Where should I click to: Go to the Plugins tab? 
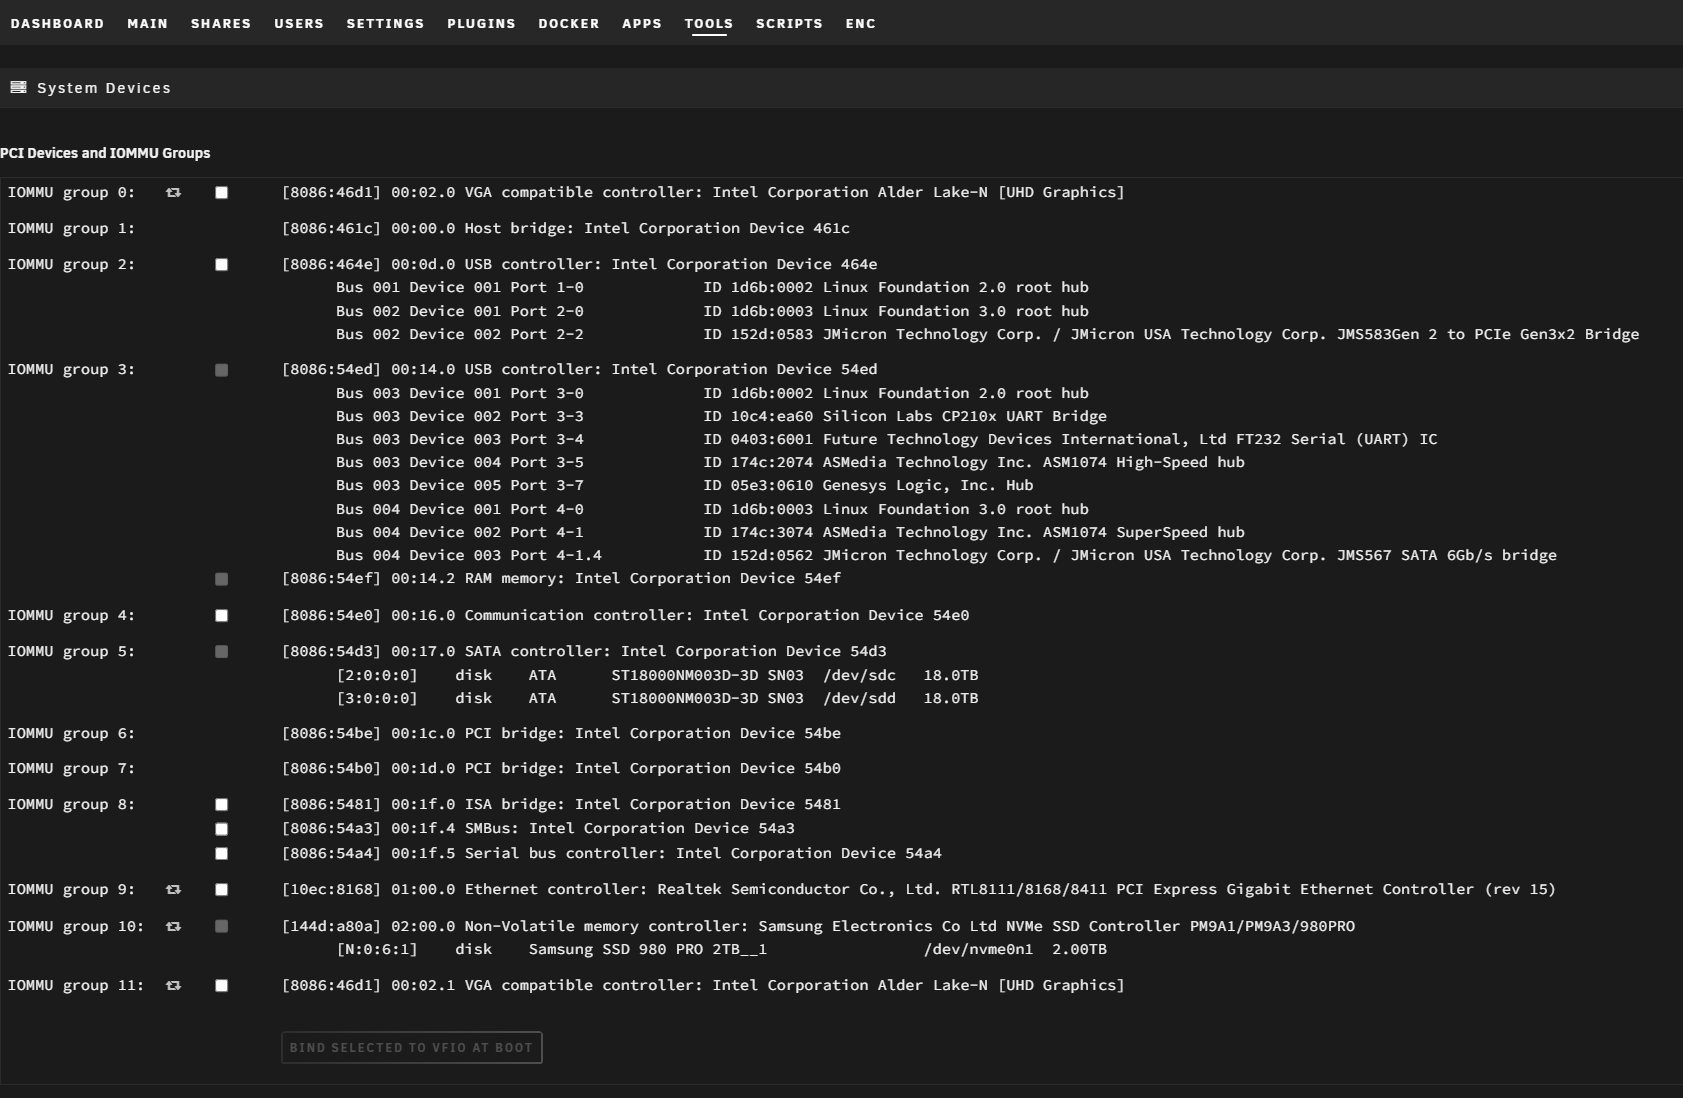[x=481, y=23]
